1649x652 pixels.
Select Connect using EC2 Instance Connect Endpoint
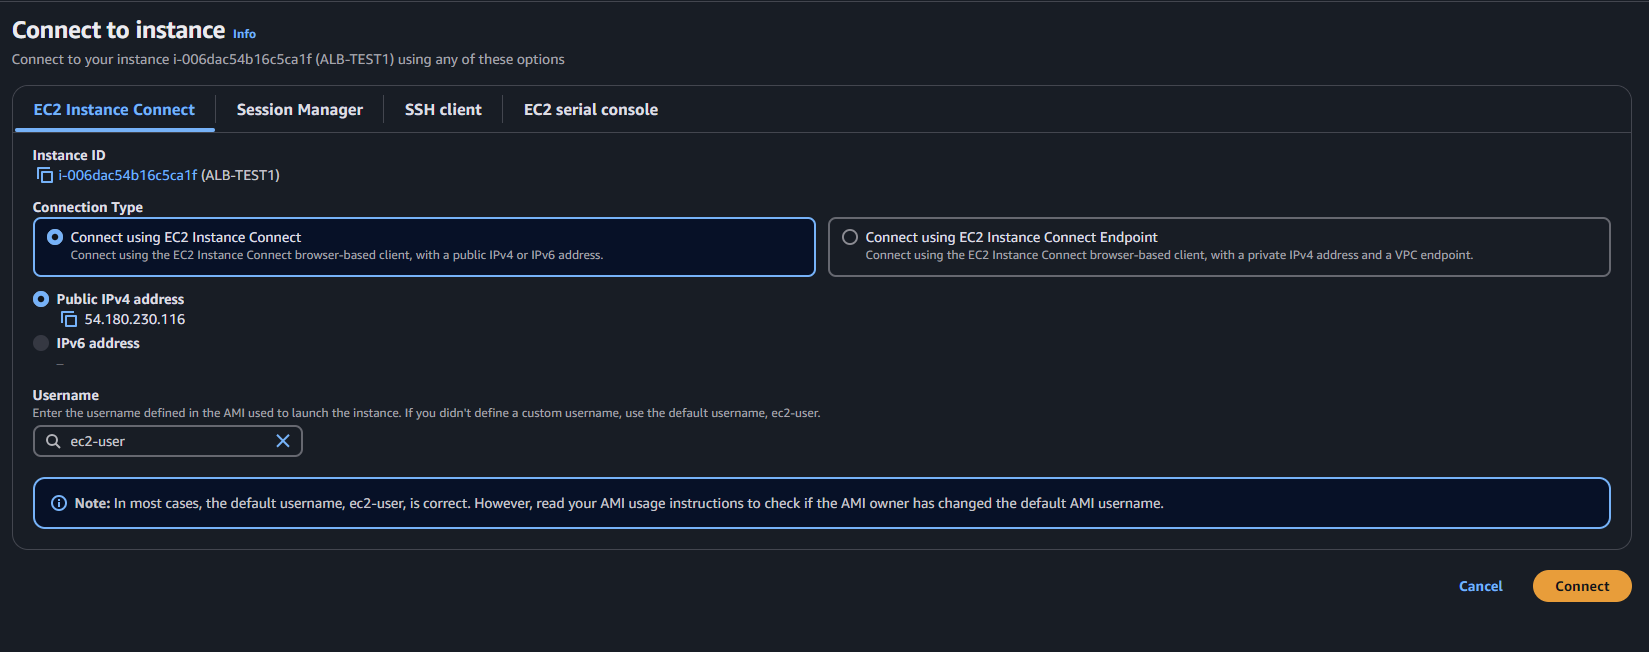850,237
